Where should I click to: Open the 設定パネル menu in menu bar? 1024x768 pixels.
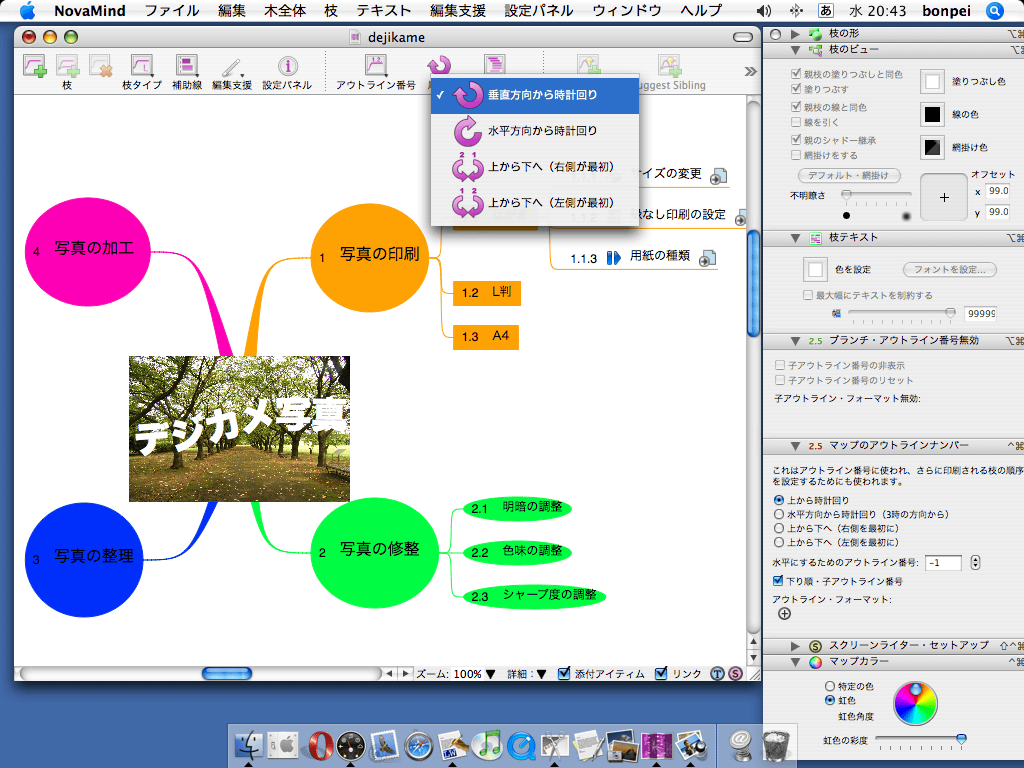click(x=539, y=10)
